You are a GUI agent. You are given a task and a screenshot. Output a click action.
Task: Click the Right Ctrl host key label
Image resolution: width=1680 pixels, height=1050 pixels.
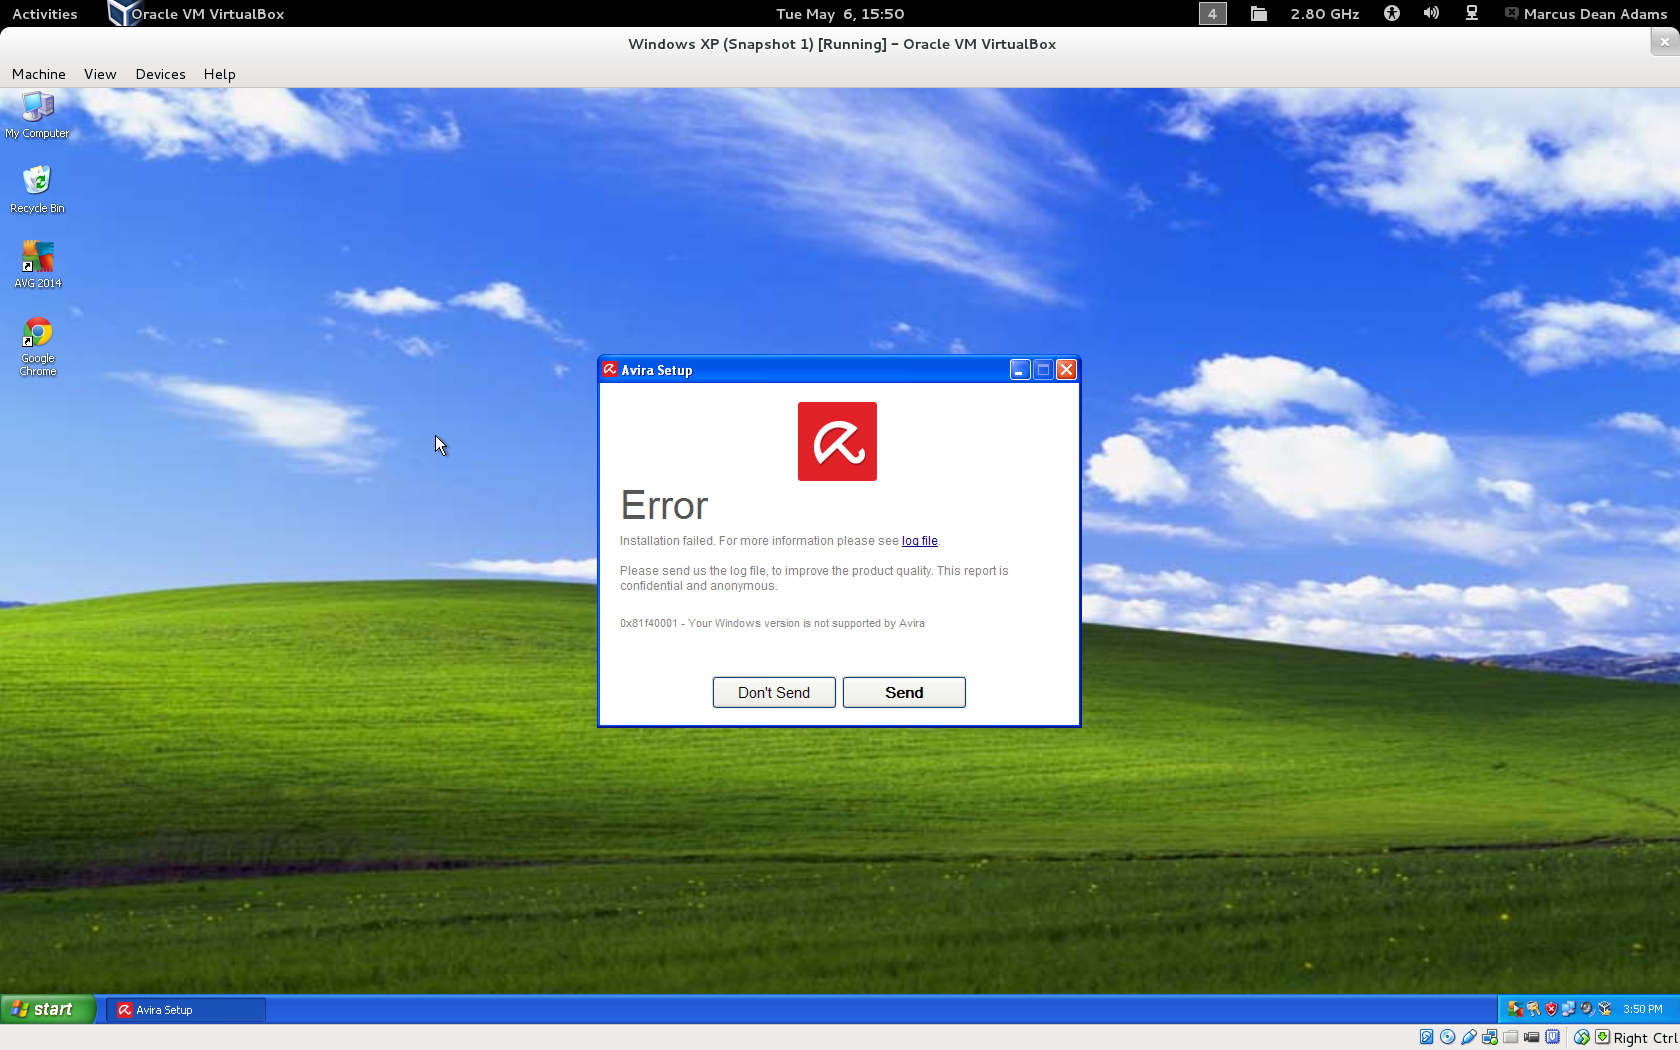click(1645, 1038)
